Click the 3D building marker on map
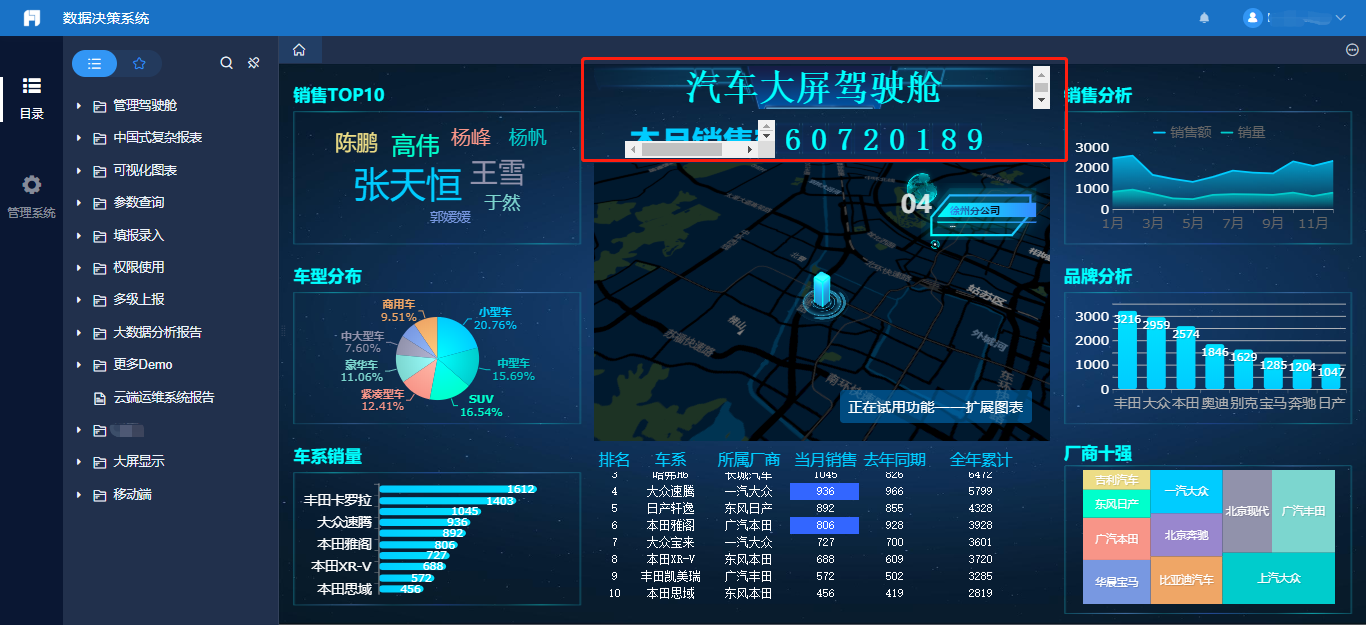The image size is (1366, 625). tap(821, 292)
